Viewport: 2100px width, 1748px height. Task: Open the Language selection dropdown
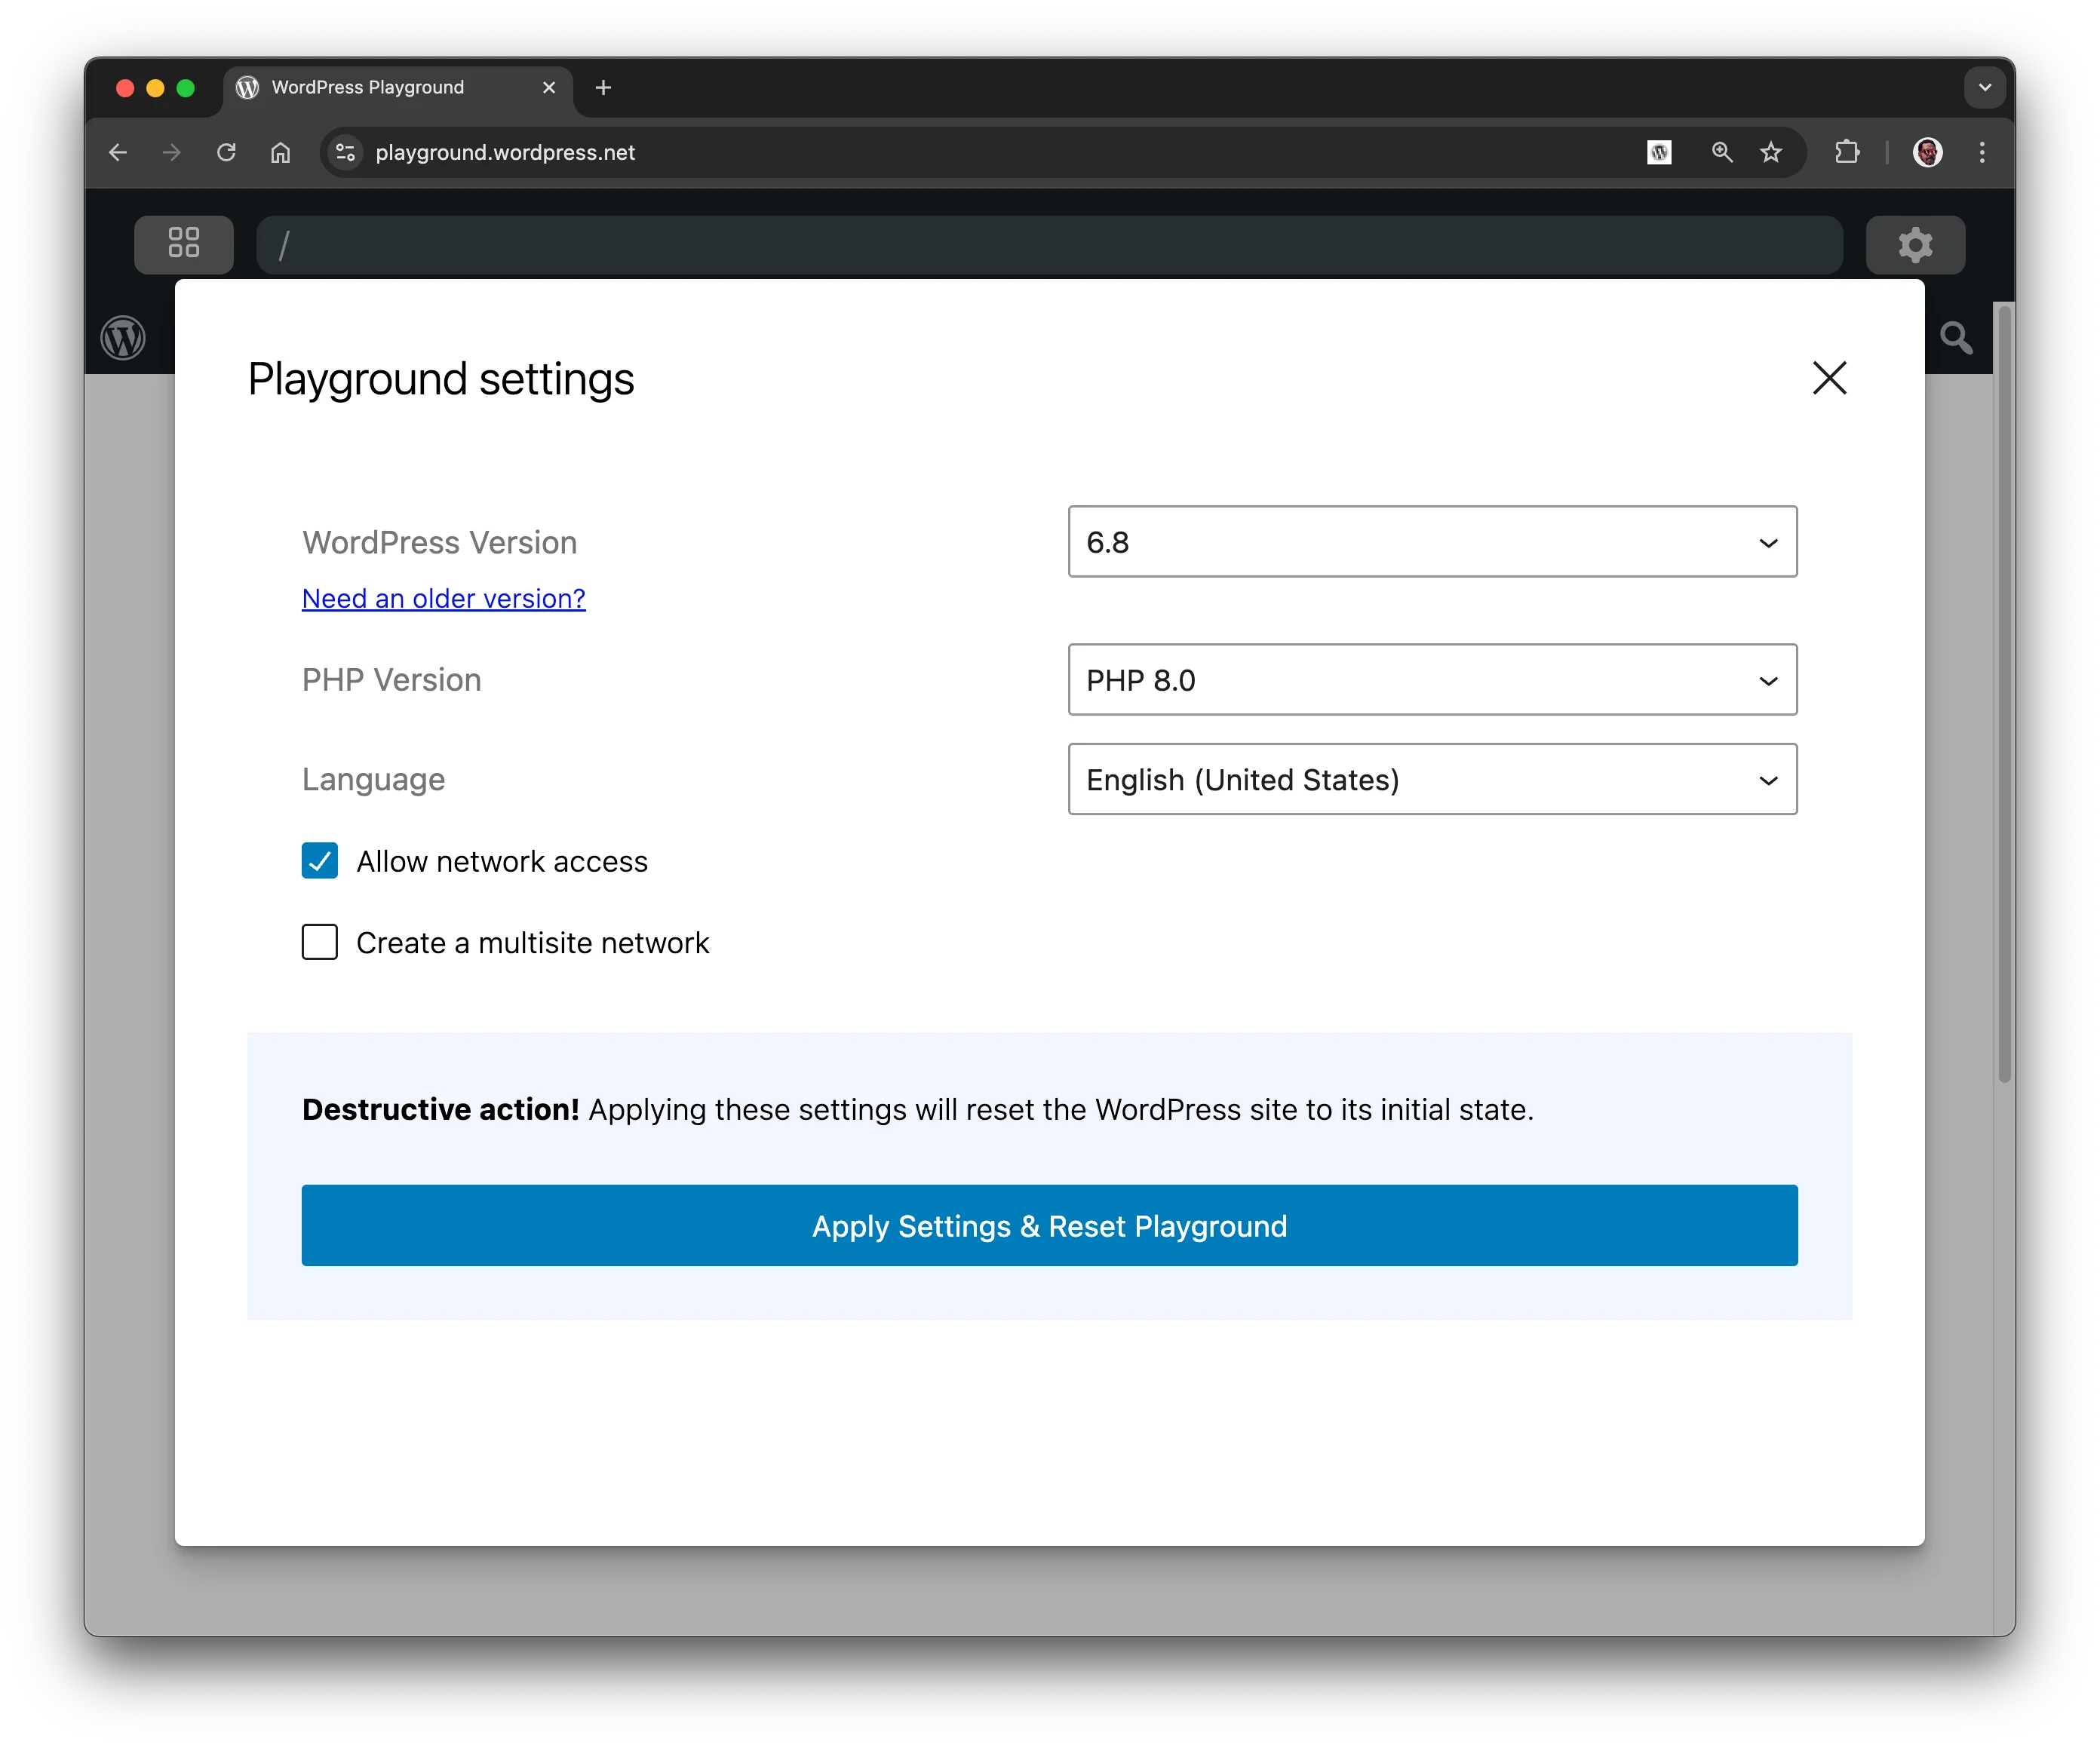(x=1432, y=779)
